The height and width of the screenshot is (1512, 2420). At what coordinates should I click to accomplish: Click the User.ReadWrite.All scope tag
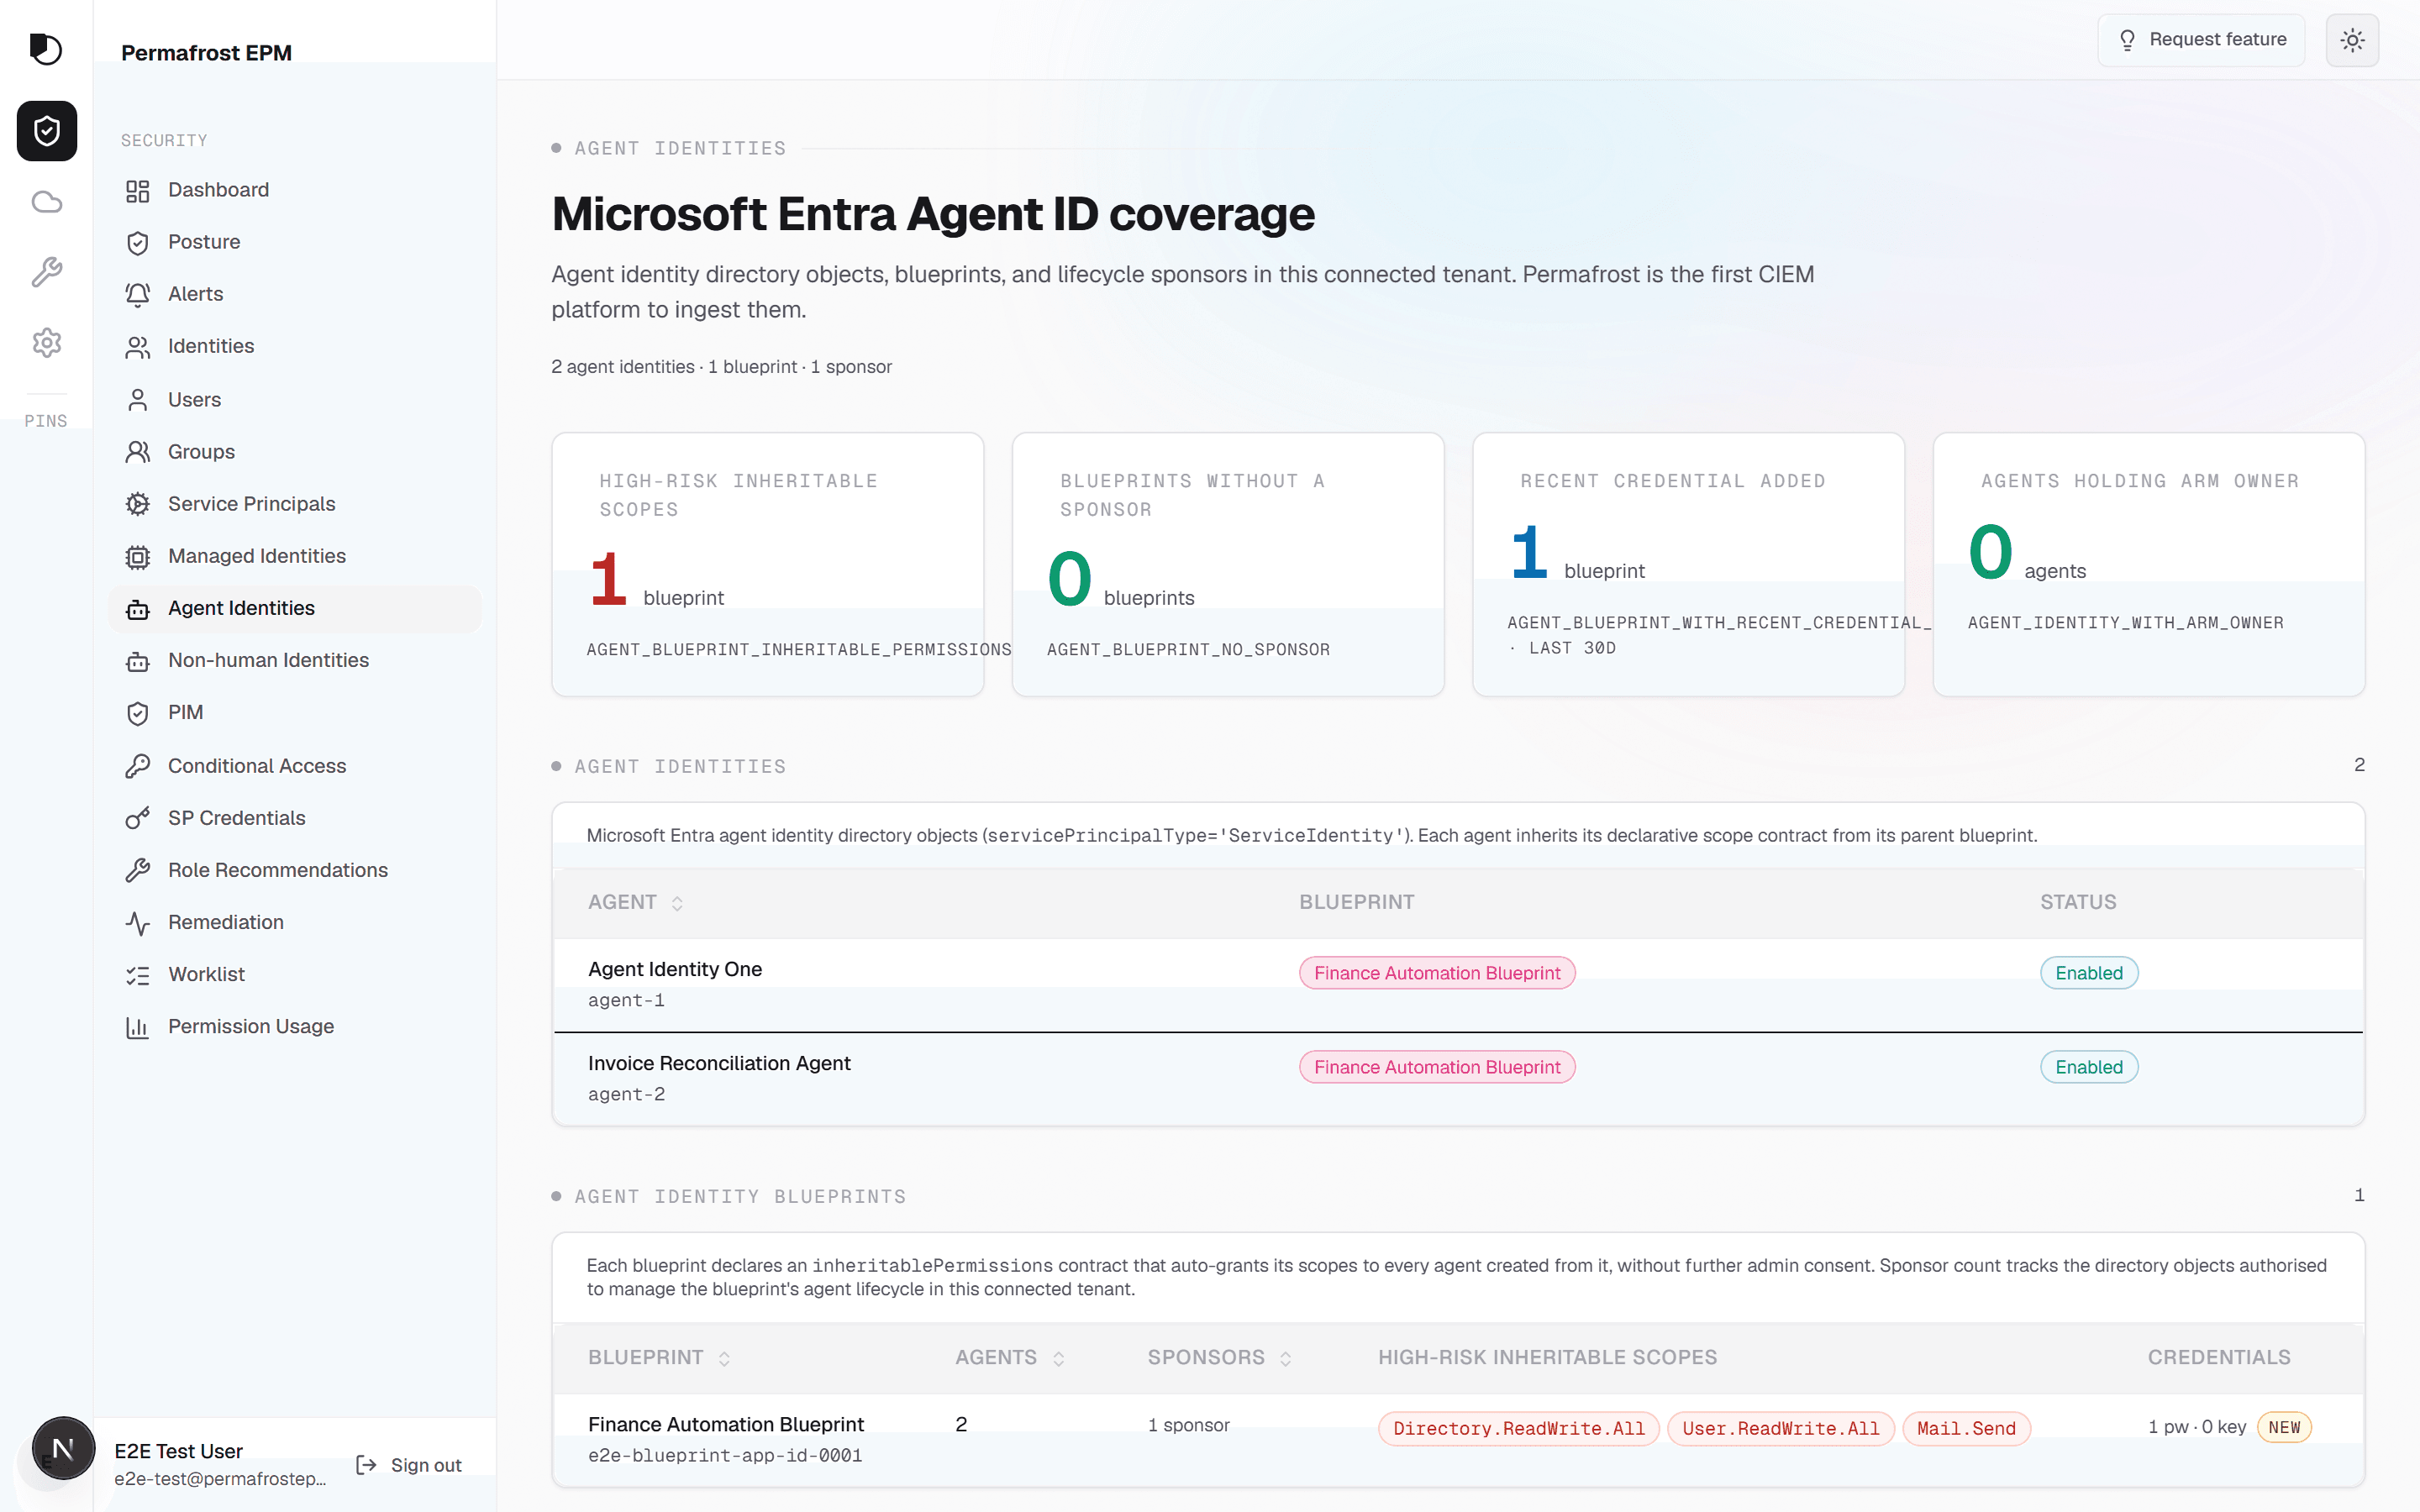tap(1780, 1428)
